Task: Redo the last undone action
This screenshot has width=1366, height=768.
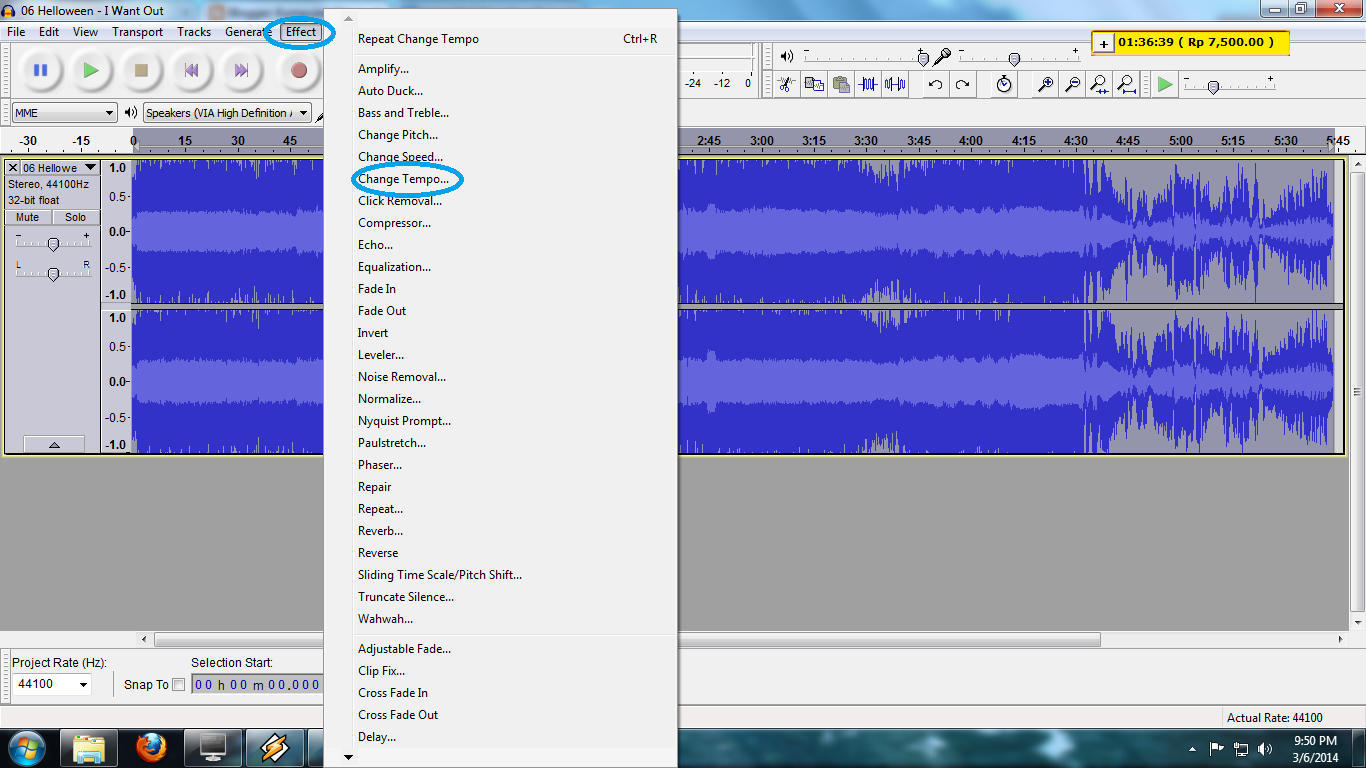Action: point(962,84)
